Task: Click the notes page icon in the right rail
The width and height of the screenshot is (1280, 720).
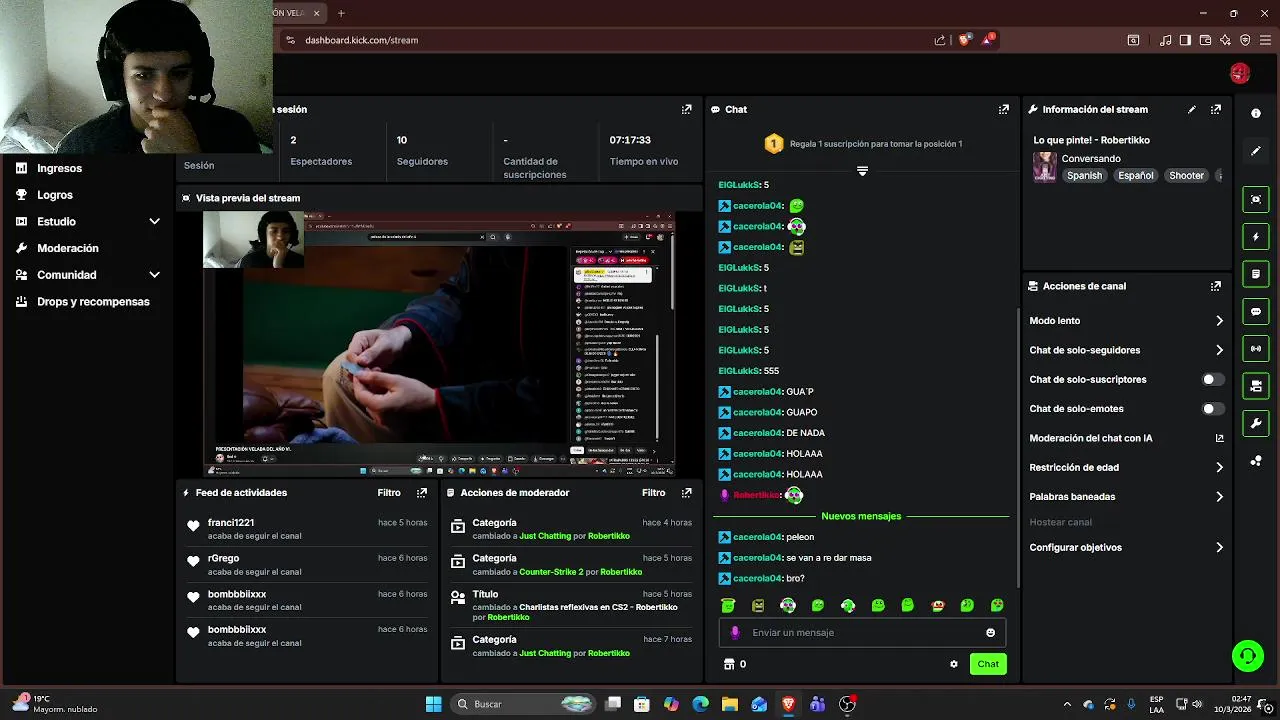Action: pyautogui.click(x=1256, y=274)
